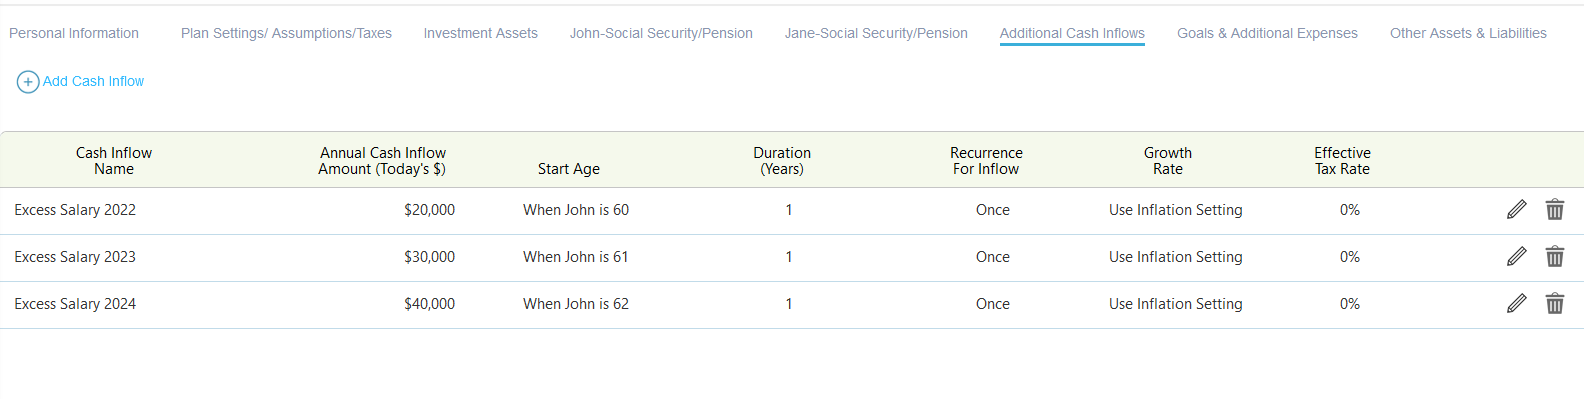Select the Additional Cash Inflows tab
This screenshot has width=1584, height=399.
1072,33
